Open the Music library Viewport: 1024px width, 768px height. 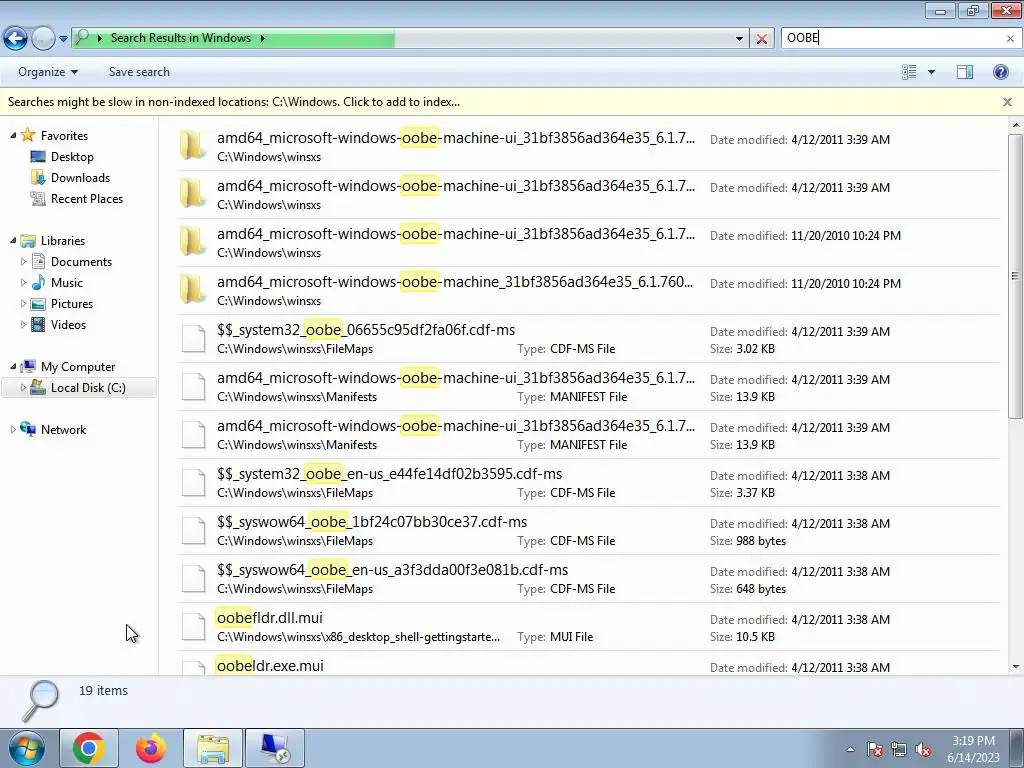click(x=67, y=283)
